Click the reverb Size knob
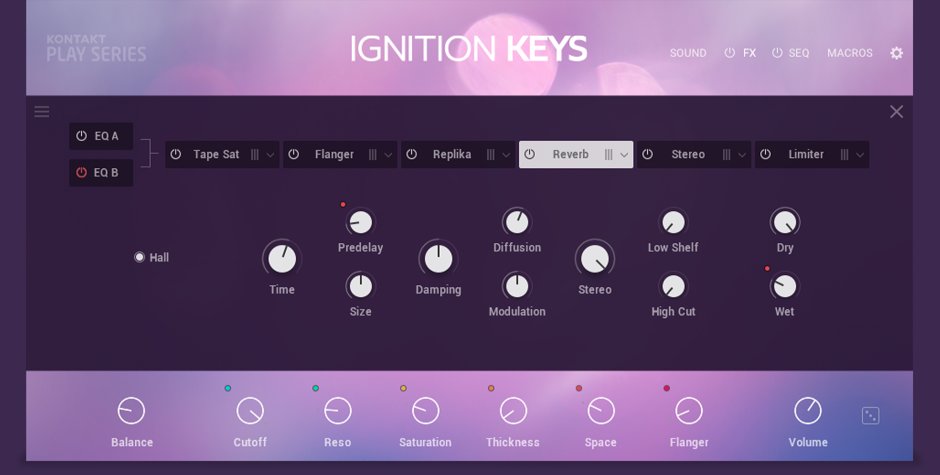Screen dimensions: 940x475 tap(360, 286)
